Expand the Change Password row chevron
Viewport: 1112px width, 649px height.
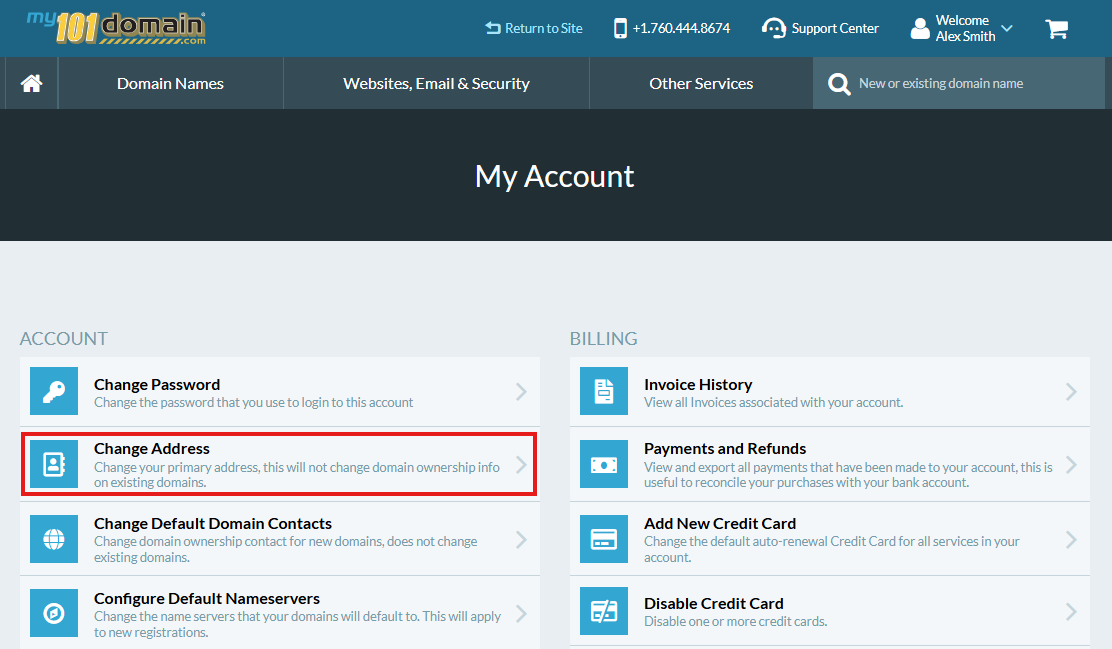pyautogui.click(x=521, y=391)
